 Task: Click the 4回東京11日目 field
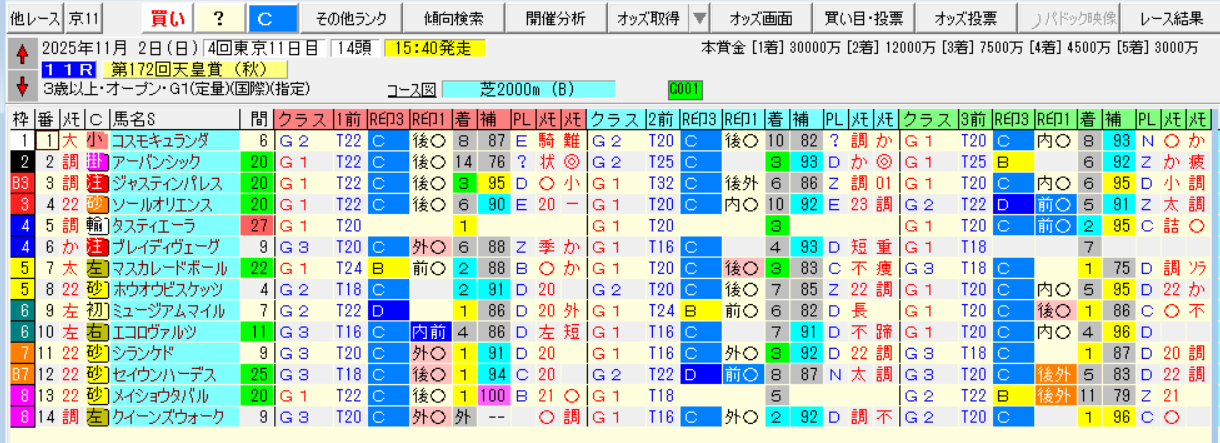pyautogui.click(x=264, y=48)
